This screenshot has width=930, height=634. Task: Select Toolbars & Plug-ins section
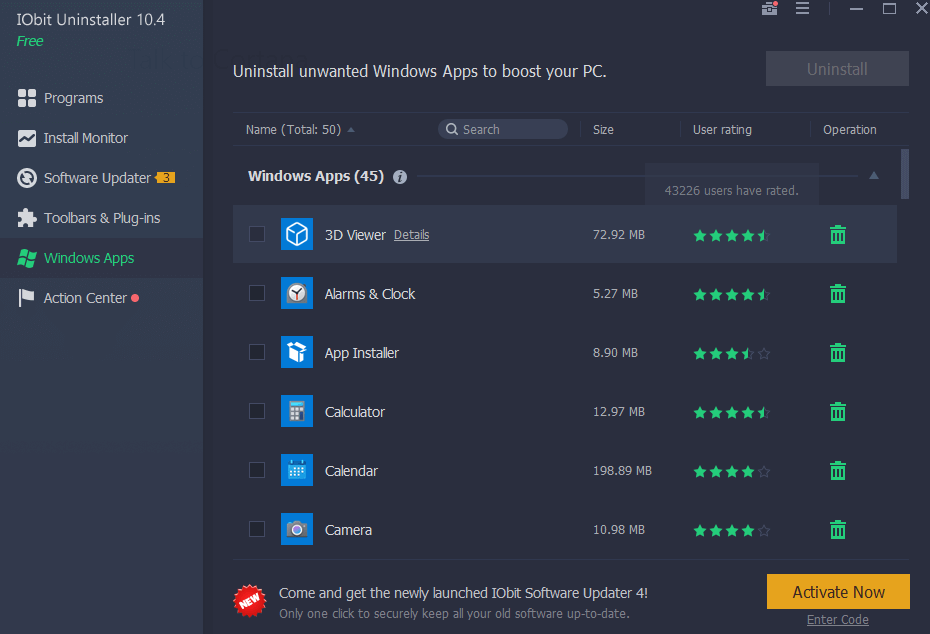pyautogui.click(x=27, y=218)
